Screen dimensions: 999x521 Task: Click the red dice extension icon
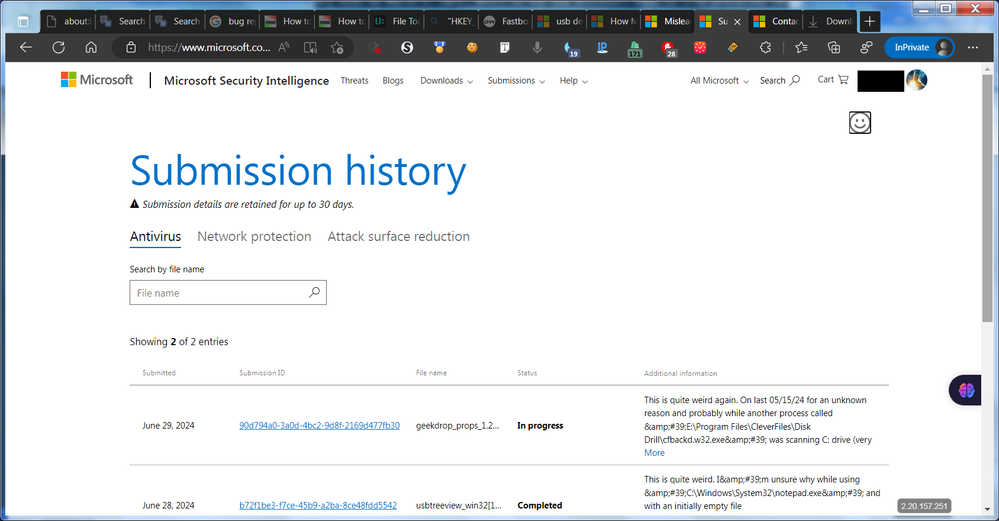700,47
